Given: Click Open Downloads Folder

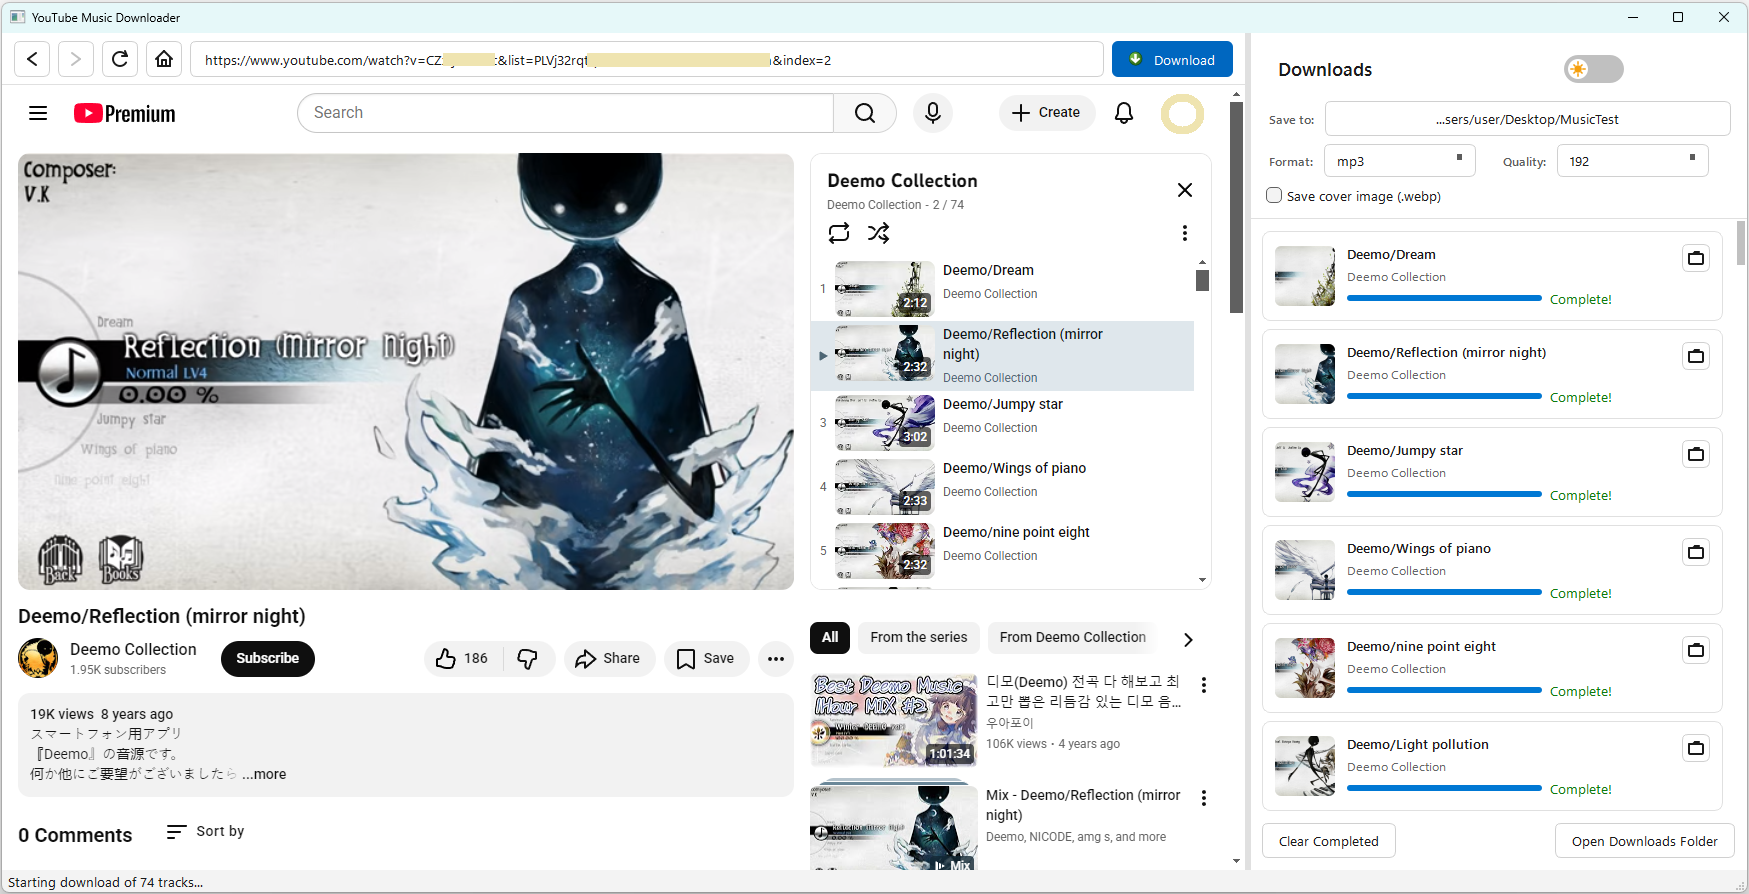Looking at the screenshot, I should click(x=1644, y=841).
